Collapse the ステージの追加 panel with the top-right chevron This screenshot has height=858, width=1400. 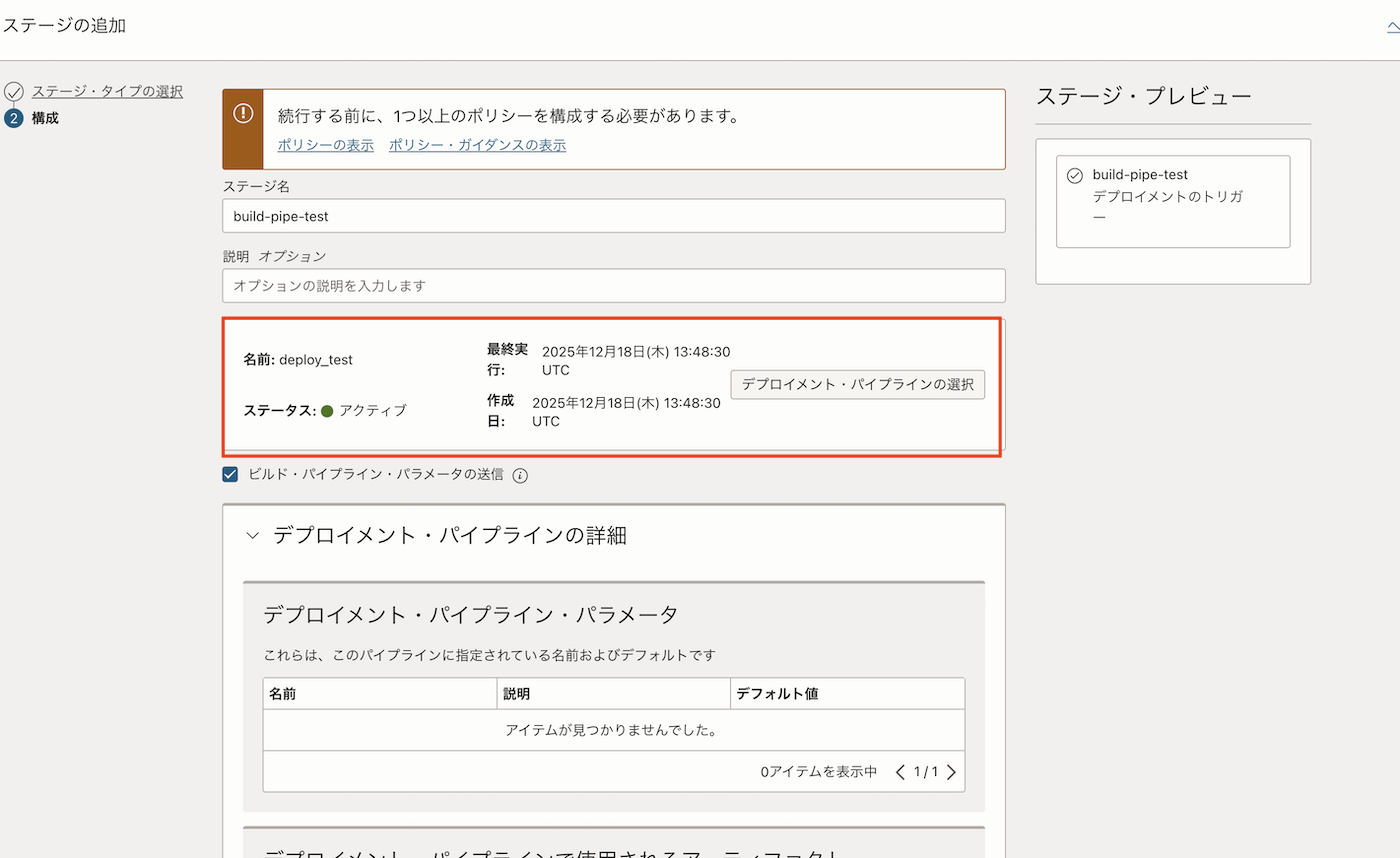1393,27
